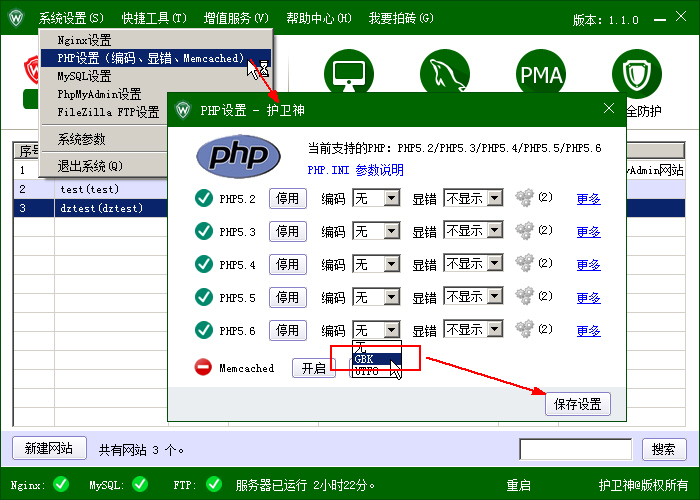Click the gear icon for PHP5.2
The width and height of the screenshot is (700, 500).
click(x=525, y=198)
